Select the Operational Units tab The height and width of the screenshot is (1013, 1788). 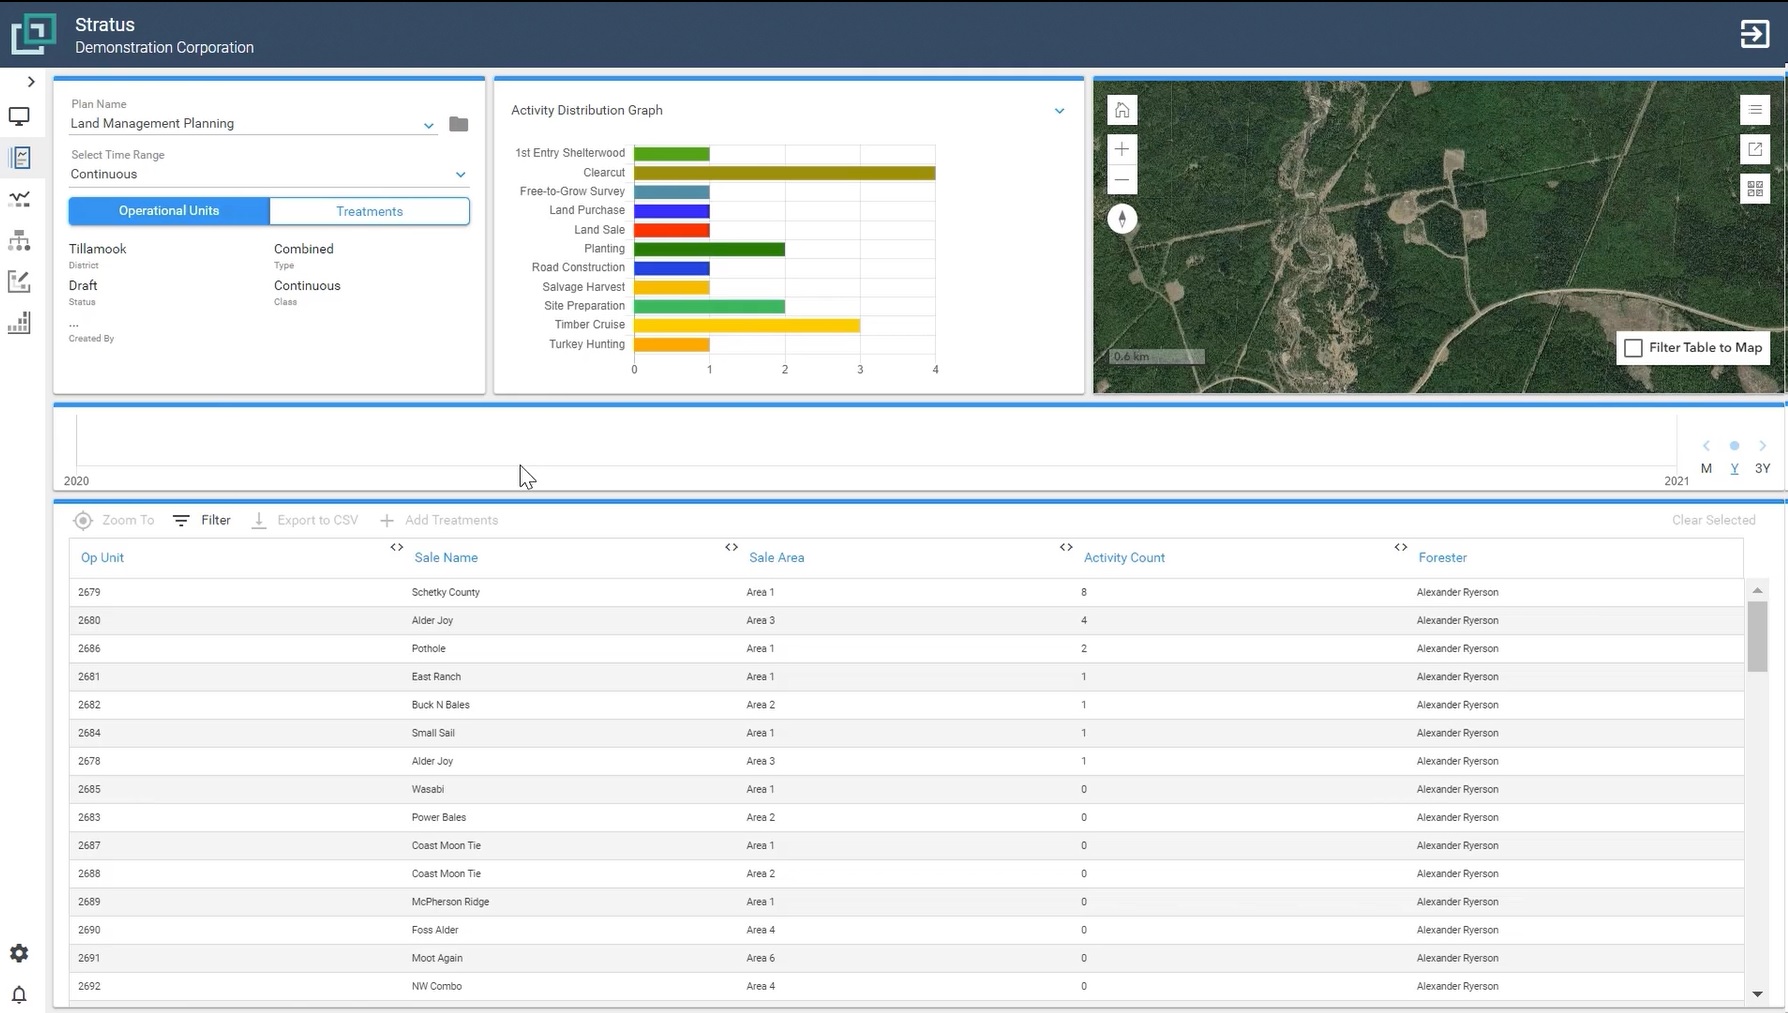167,211
